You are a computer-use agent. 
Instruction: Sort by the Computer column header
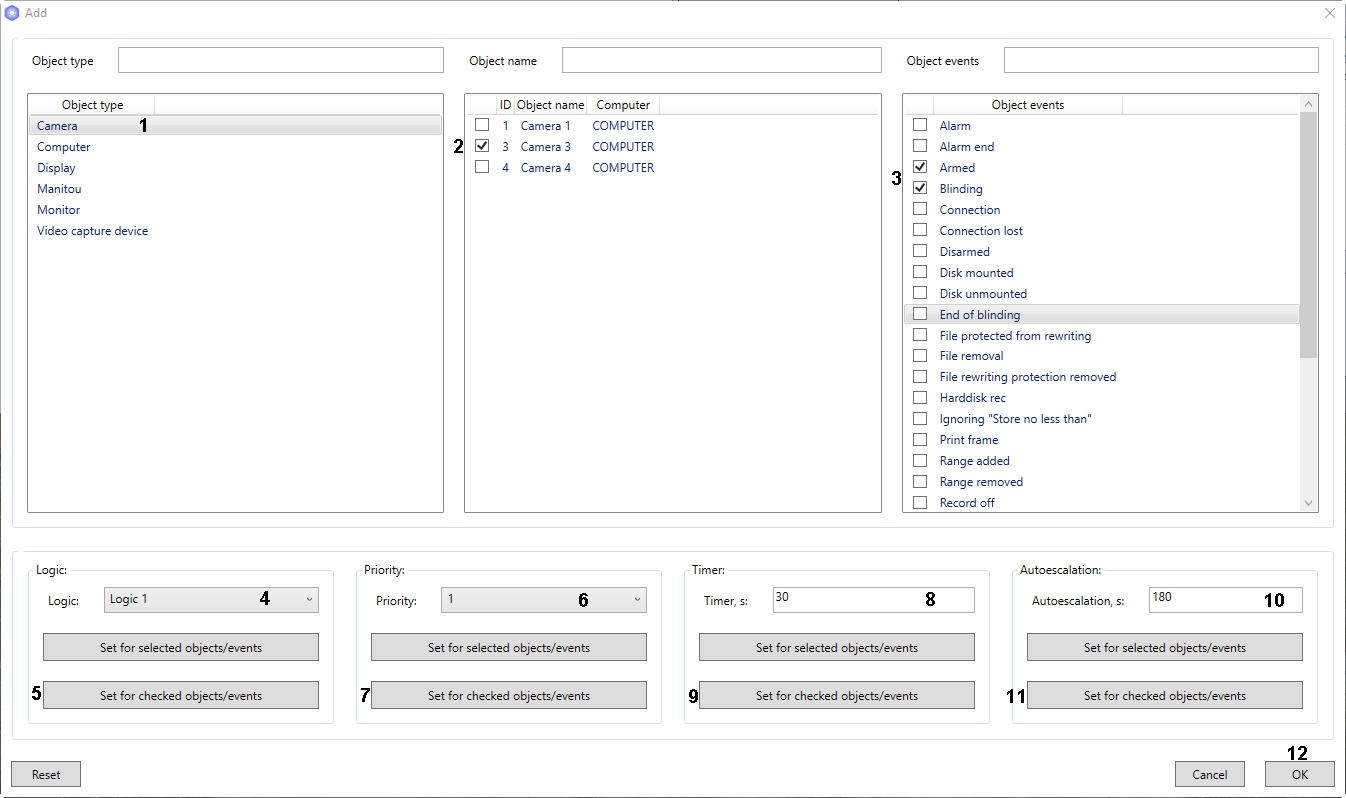(623, 105)
